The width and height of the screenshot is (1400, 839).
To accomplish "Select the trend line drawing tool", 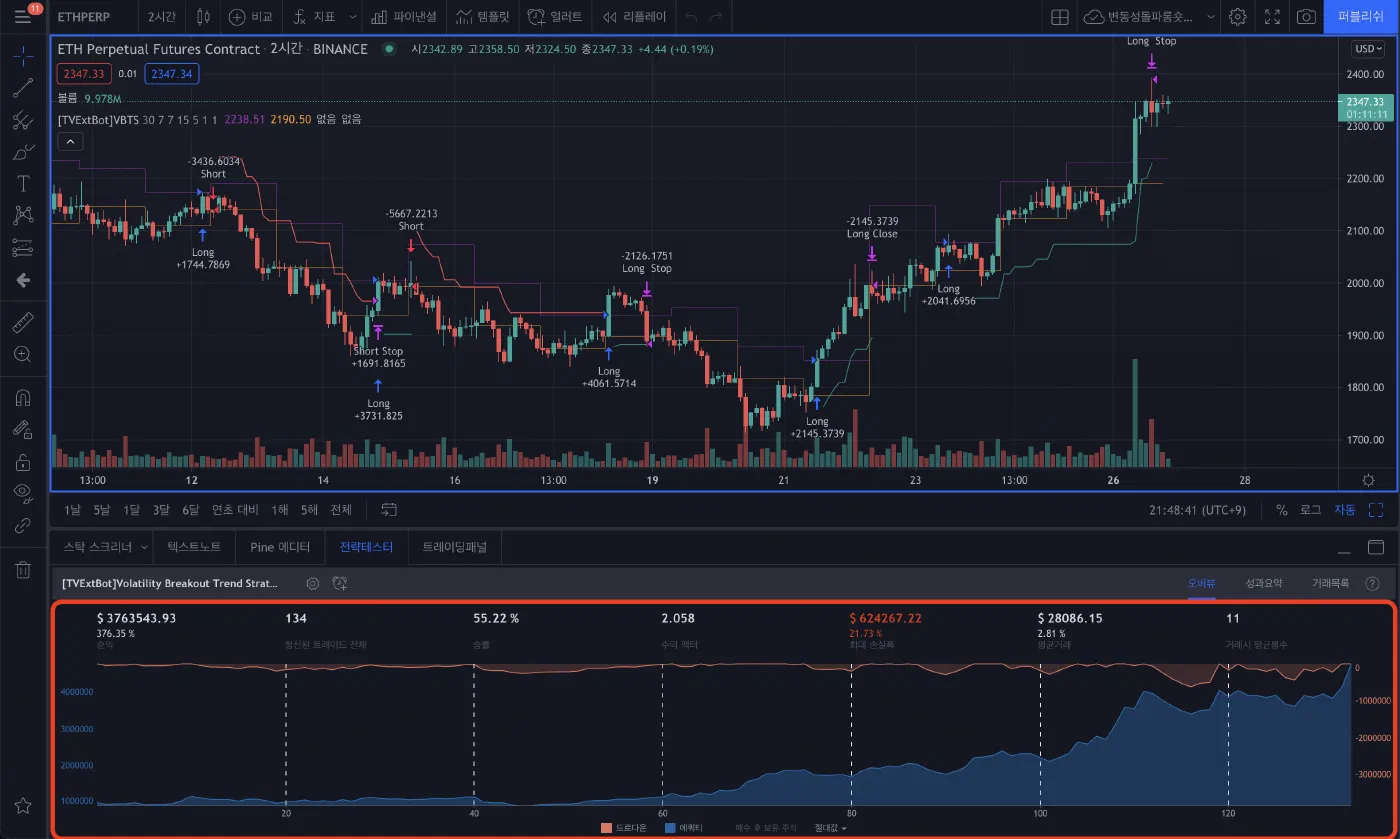I will pos(22,87).
